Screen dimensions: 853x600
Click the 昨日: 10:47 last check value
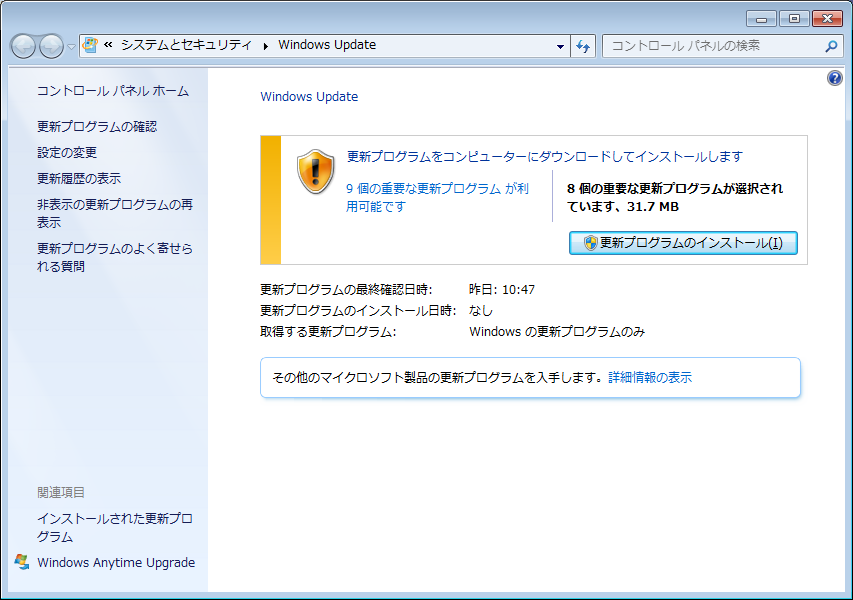pyautogui.click(x=502, y=289)
